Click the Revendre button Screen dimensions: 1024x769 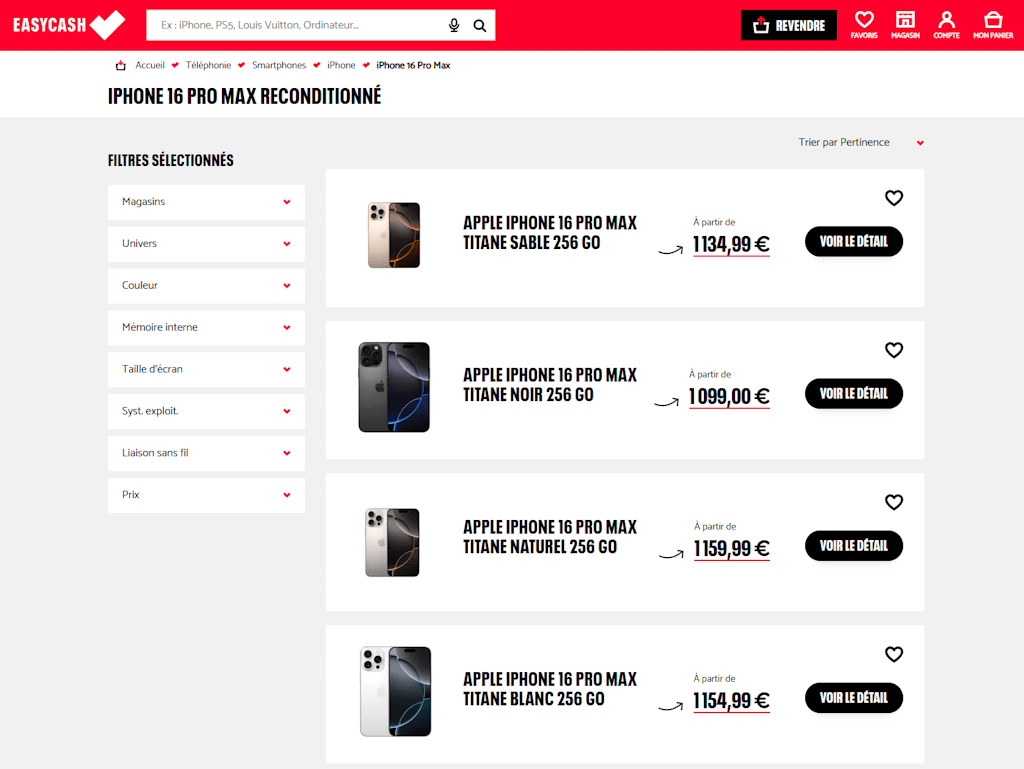pos(789,25)
